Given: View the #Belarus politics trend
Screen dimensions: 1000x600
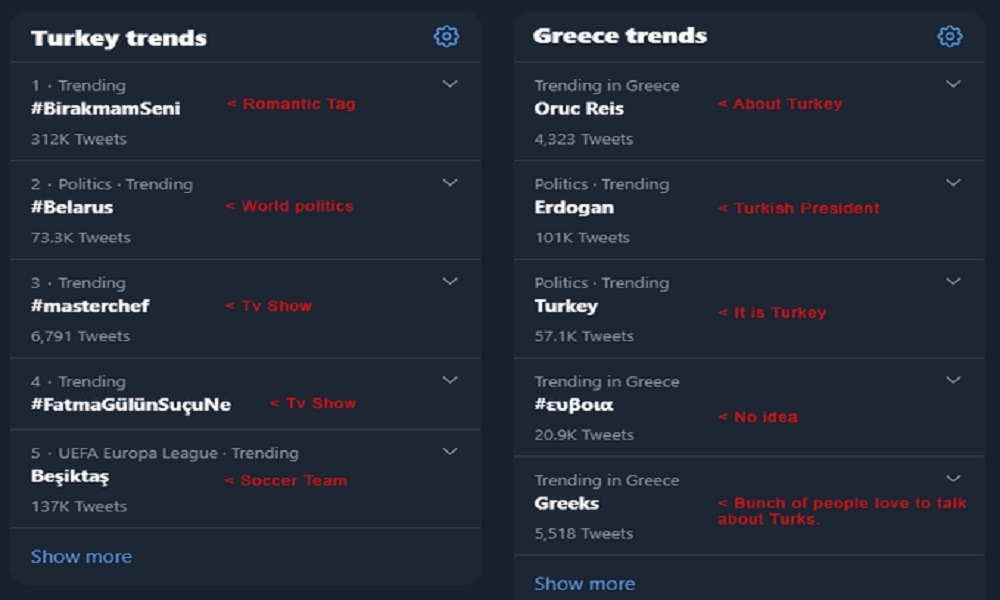Looking at the screenshot, I should (72, 208).
